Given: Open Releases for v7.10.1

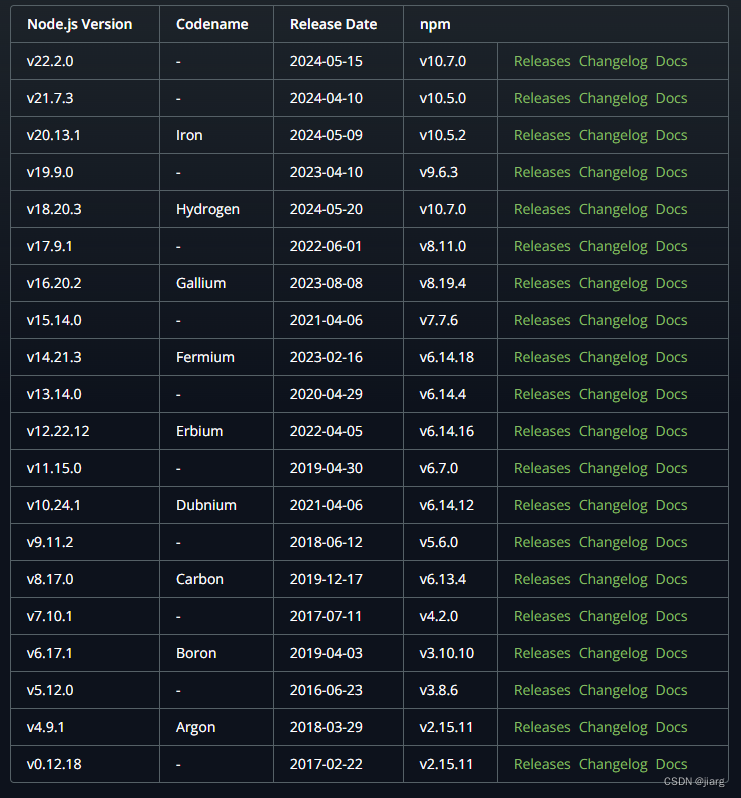Looking at the screenshot, I should coord(542,616).
